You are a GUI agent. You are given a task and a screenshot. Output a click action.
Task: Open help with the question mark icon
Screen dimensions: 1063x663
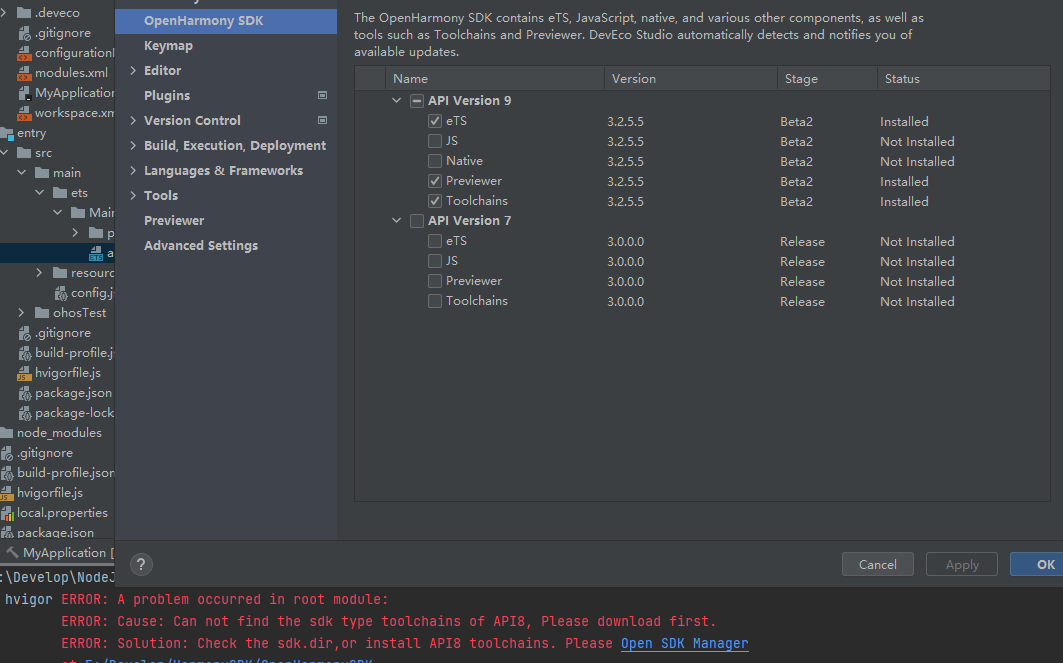141,565
